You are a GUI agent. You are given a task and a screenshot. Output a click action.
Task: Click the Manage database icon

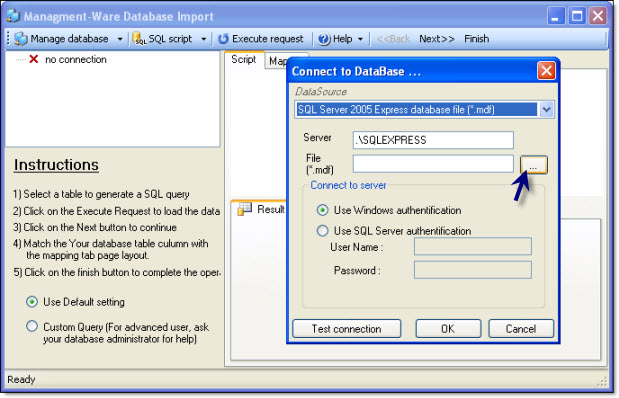coord(21,39)
